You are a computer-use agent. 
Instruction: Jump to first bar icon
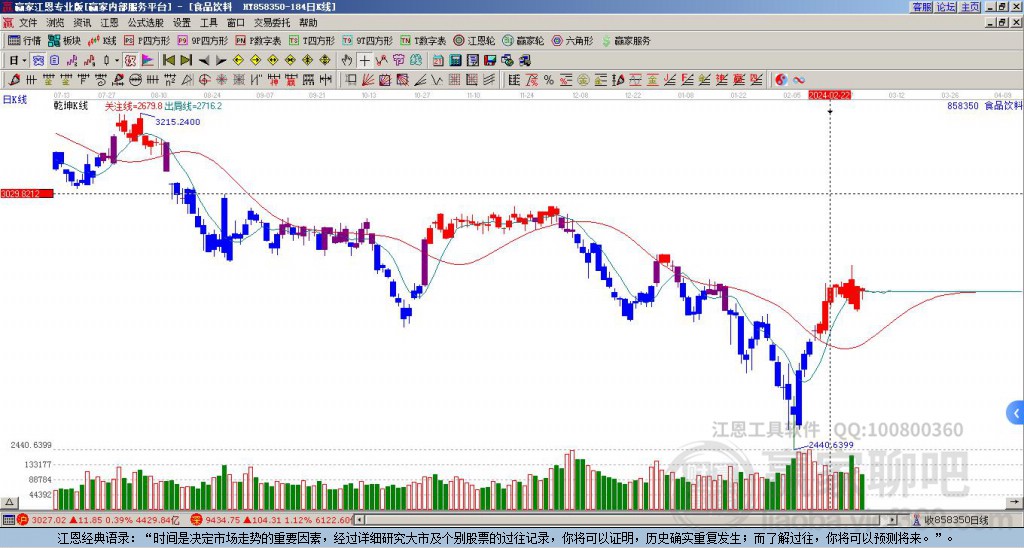pyautogui.click(x=168, y=60)
